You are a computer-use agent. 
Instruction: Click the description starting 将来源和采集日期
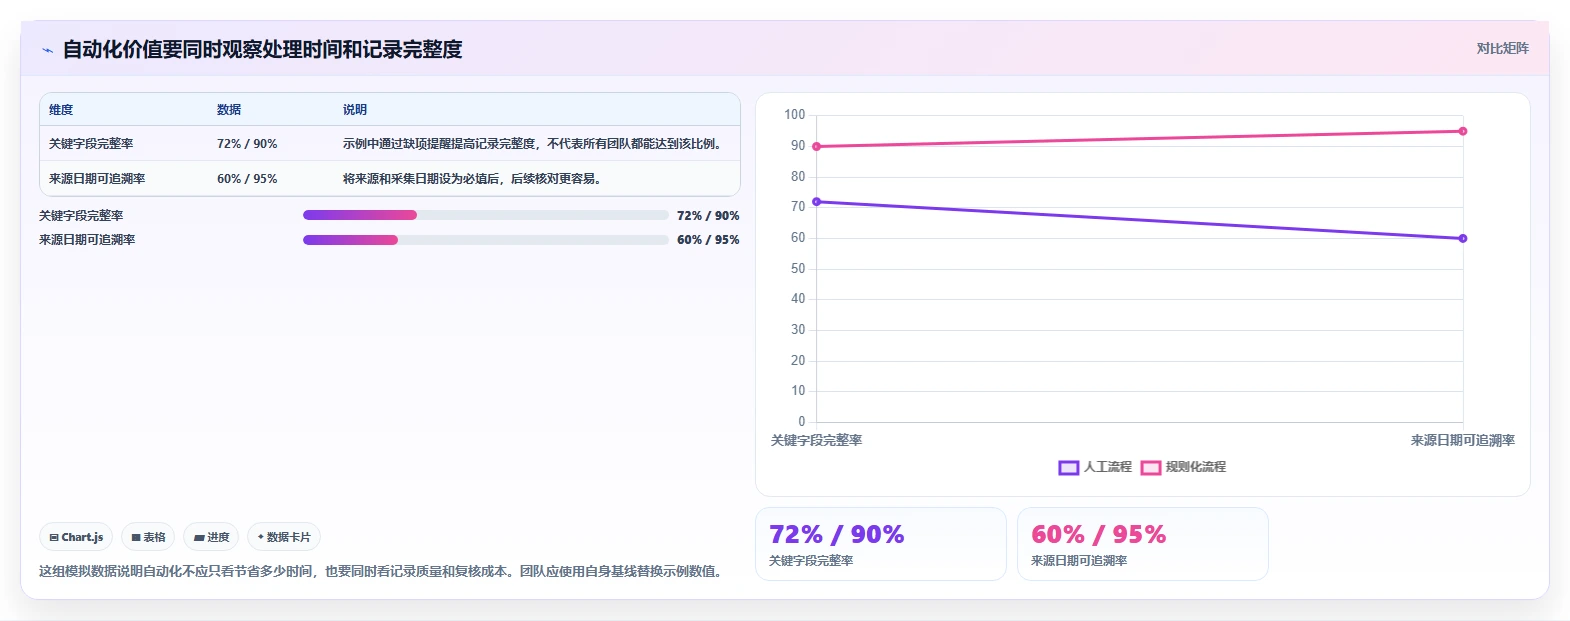(472, 179)
